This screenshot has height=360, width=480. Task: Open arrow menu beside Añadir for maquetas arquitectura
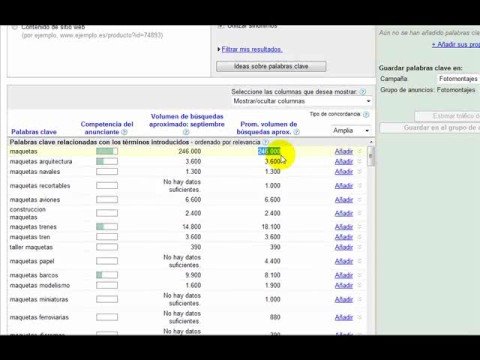[359, 162]
